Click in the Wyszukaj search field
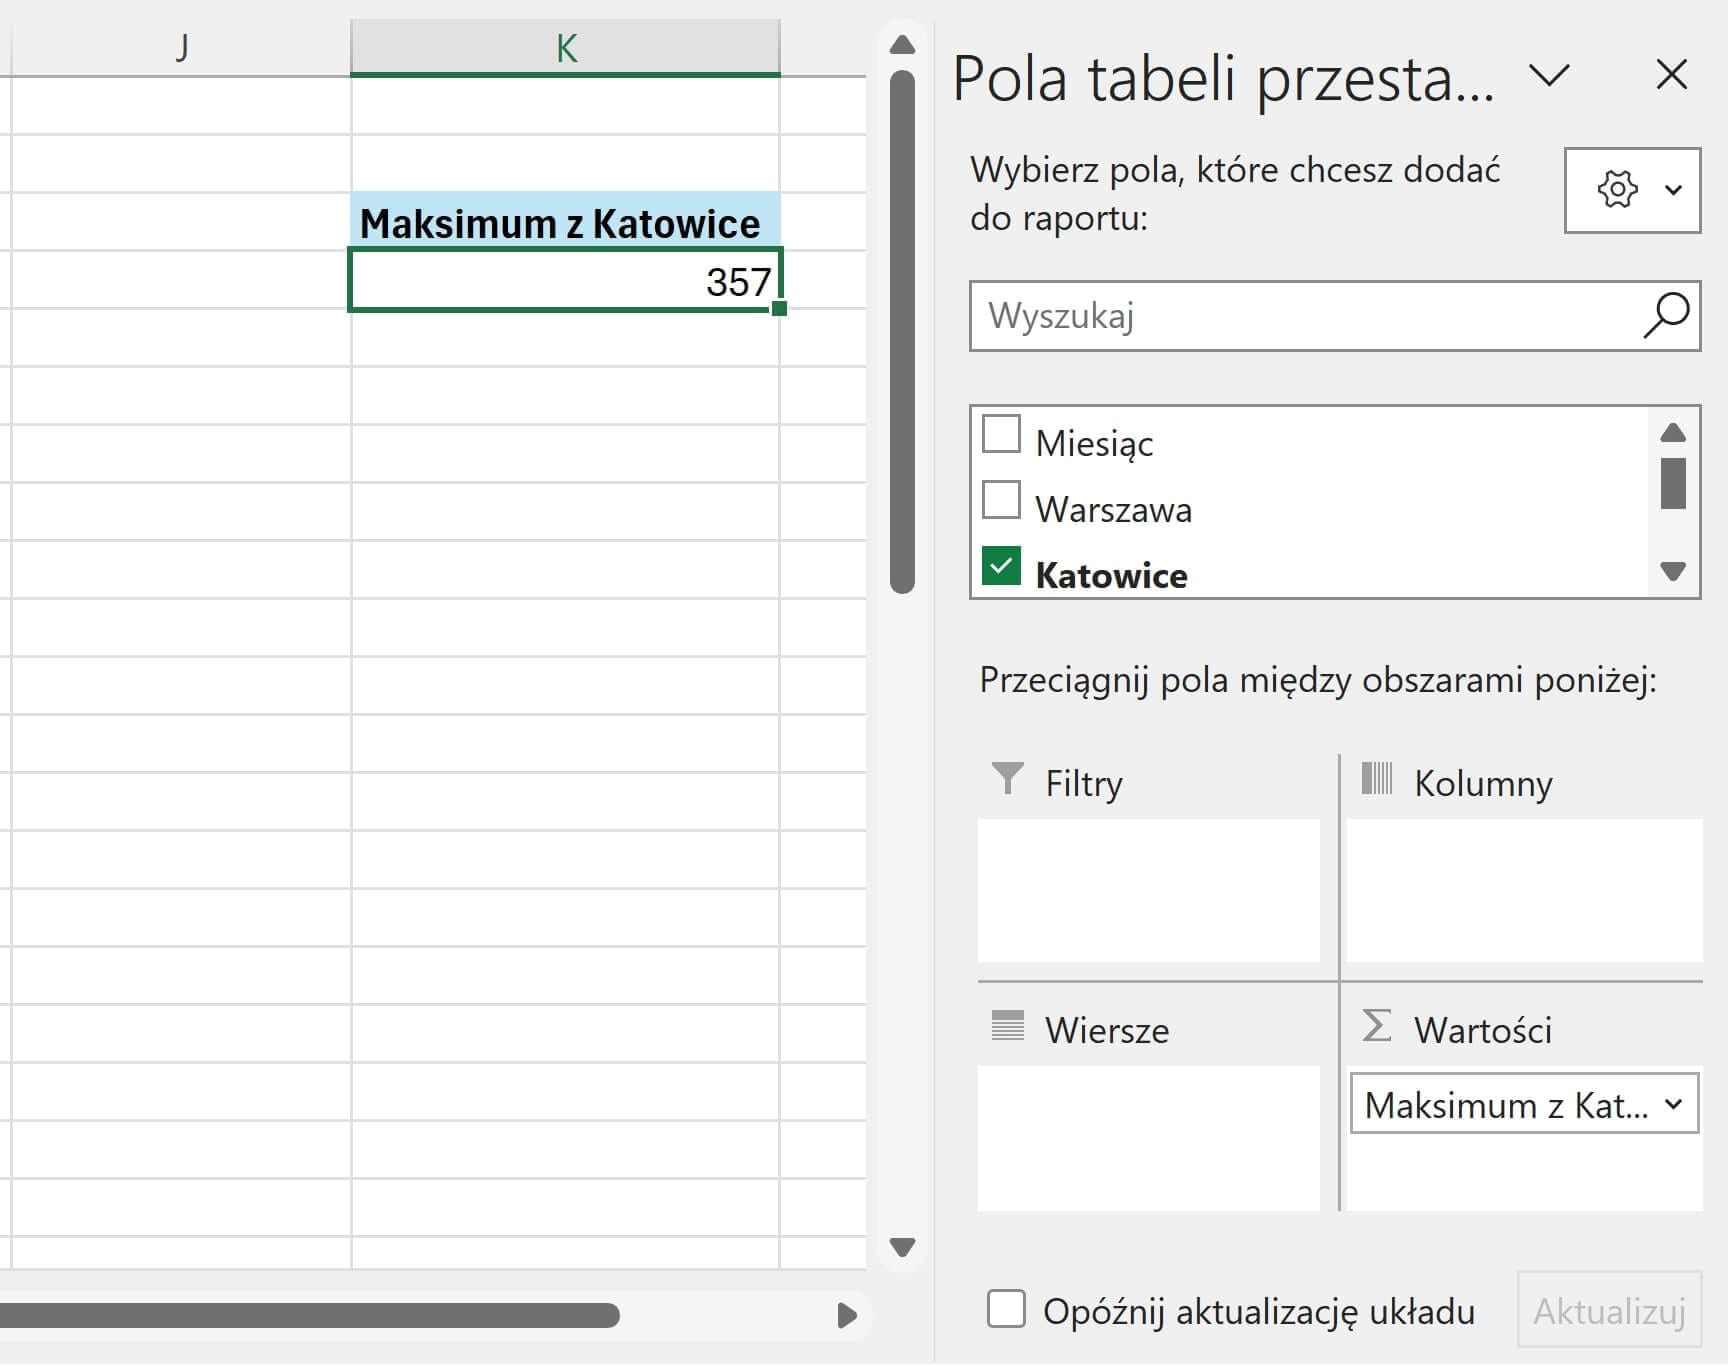The image size is (1728, 1367). click(1300, 316)
